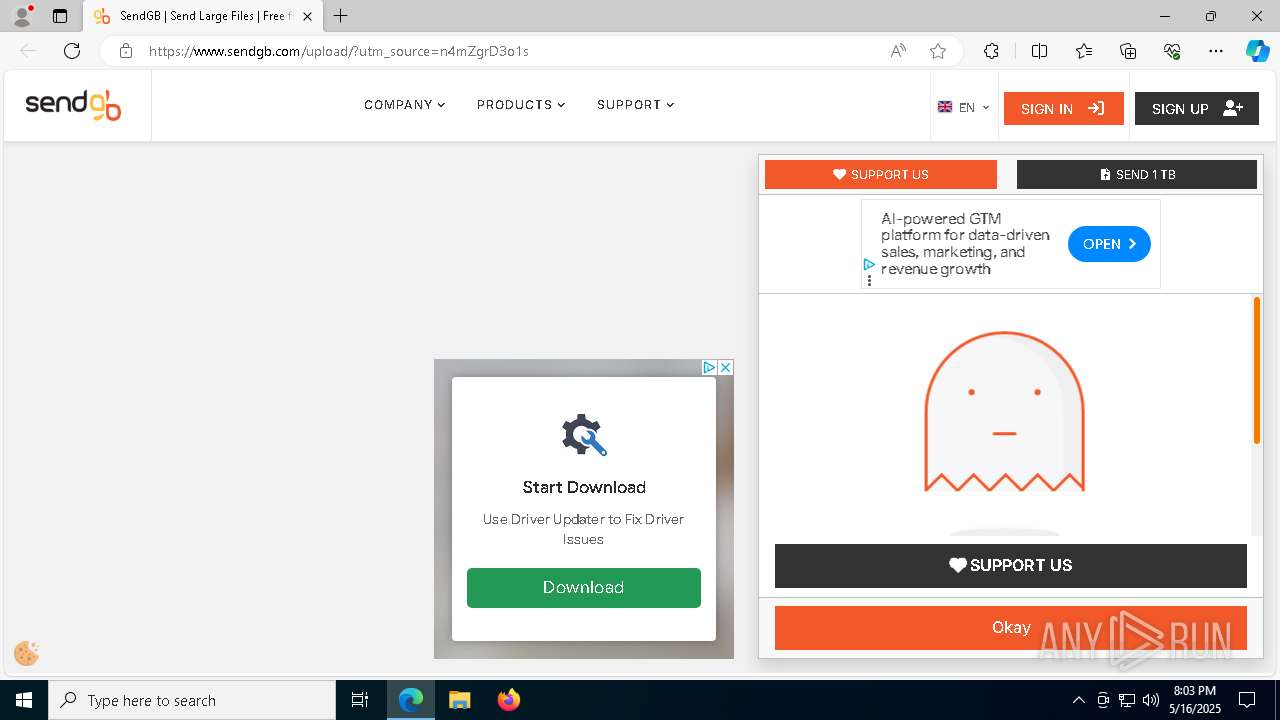Click the taskbar search box

click(x=192, y=700)
